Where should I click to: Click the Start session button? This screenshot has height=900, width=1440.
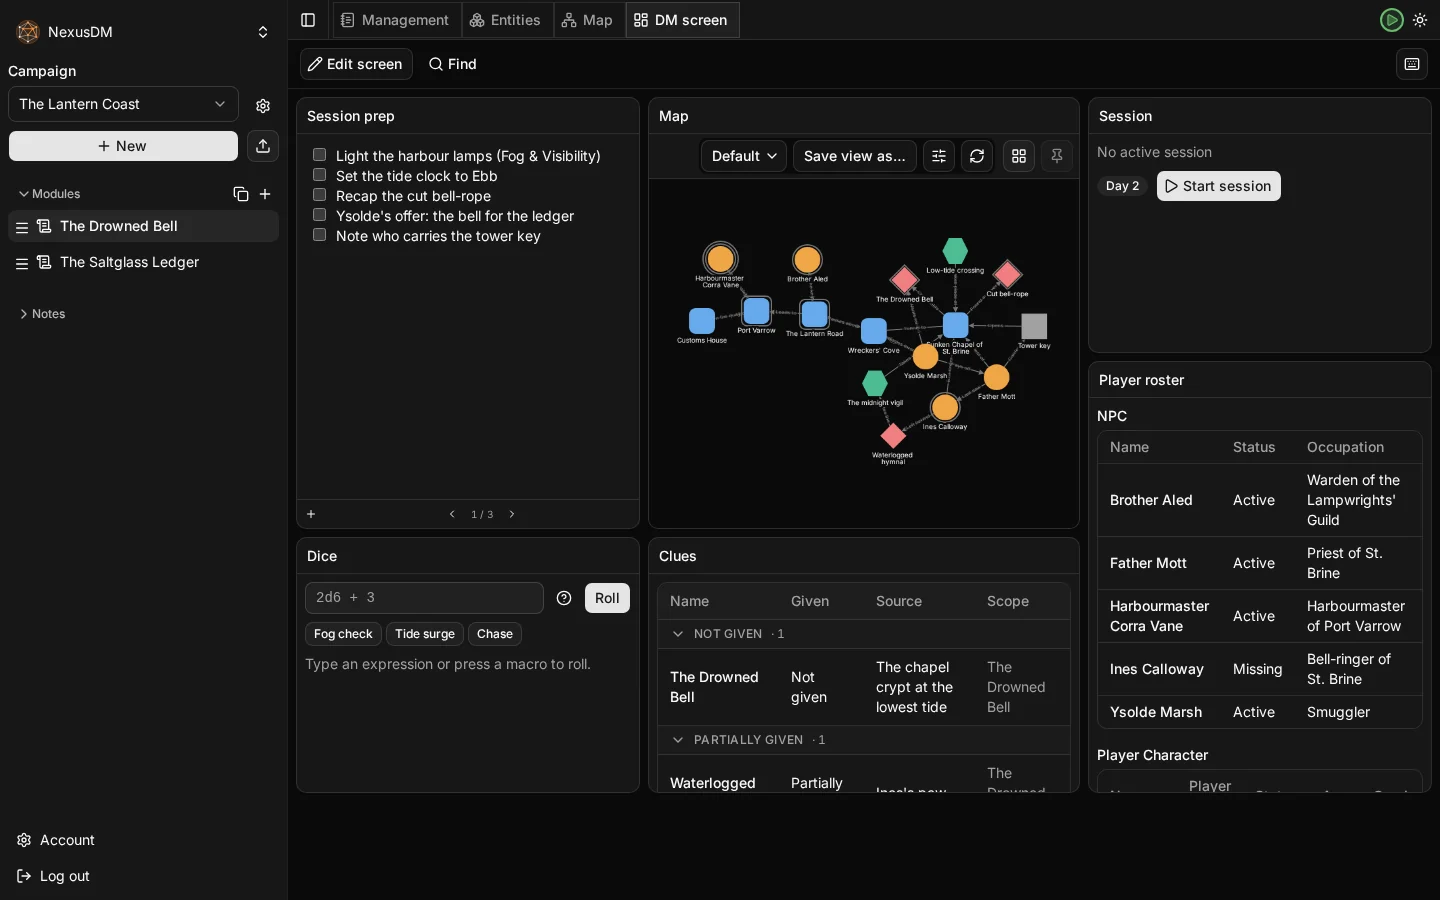1218,186
